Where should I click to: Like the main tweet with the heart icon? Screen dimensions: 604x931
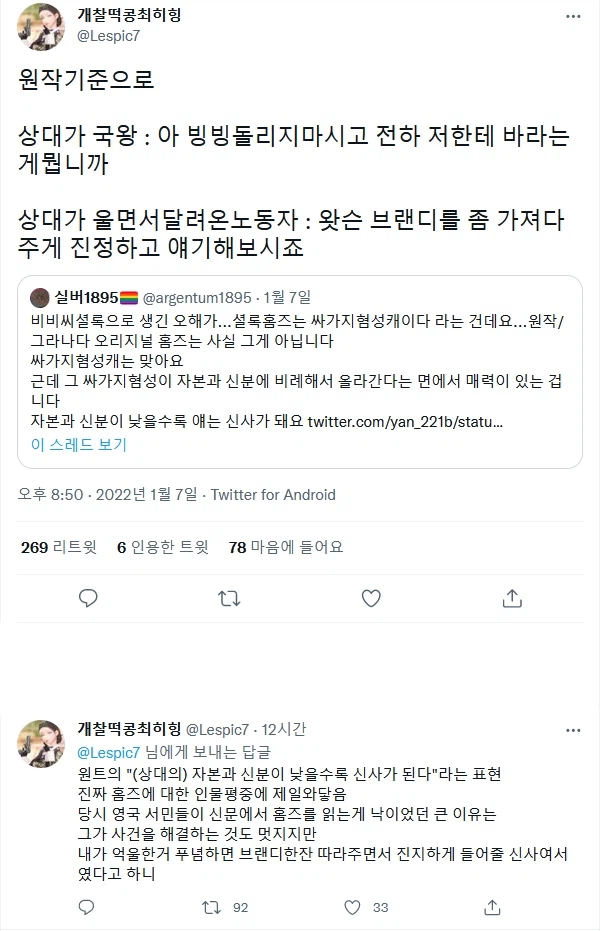pyautogui.click(x=371, y=597)
